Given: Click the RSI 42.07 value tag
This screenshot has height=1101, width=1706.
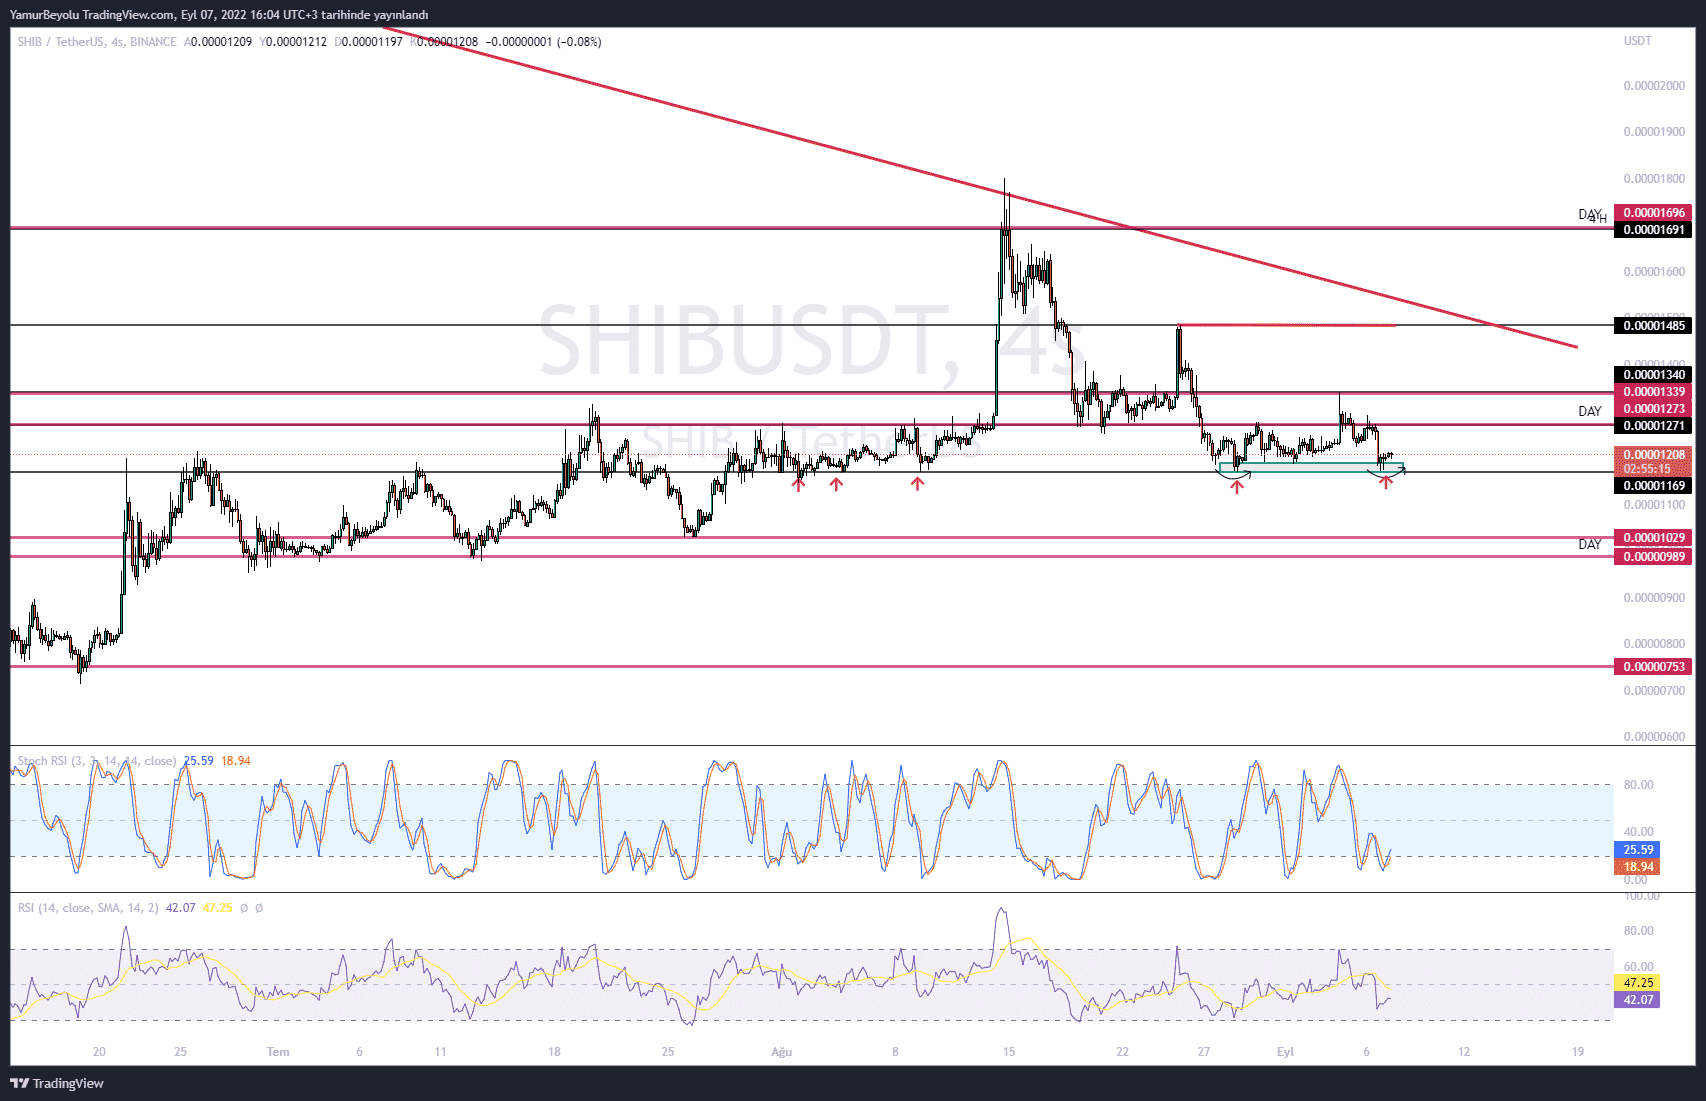Looking at the screenshot, I should pos(1637,1000).
